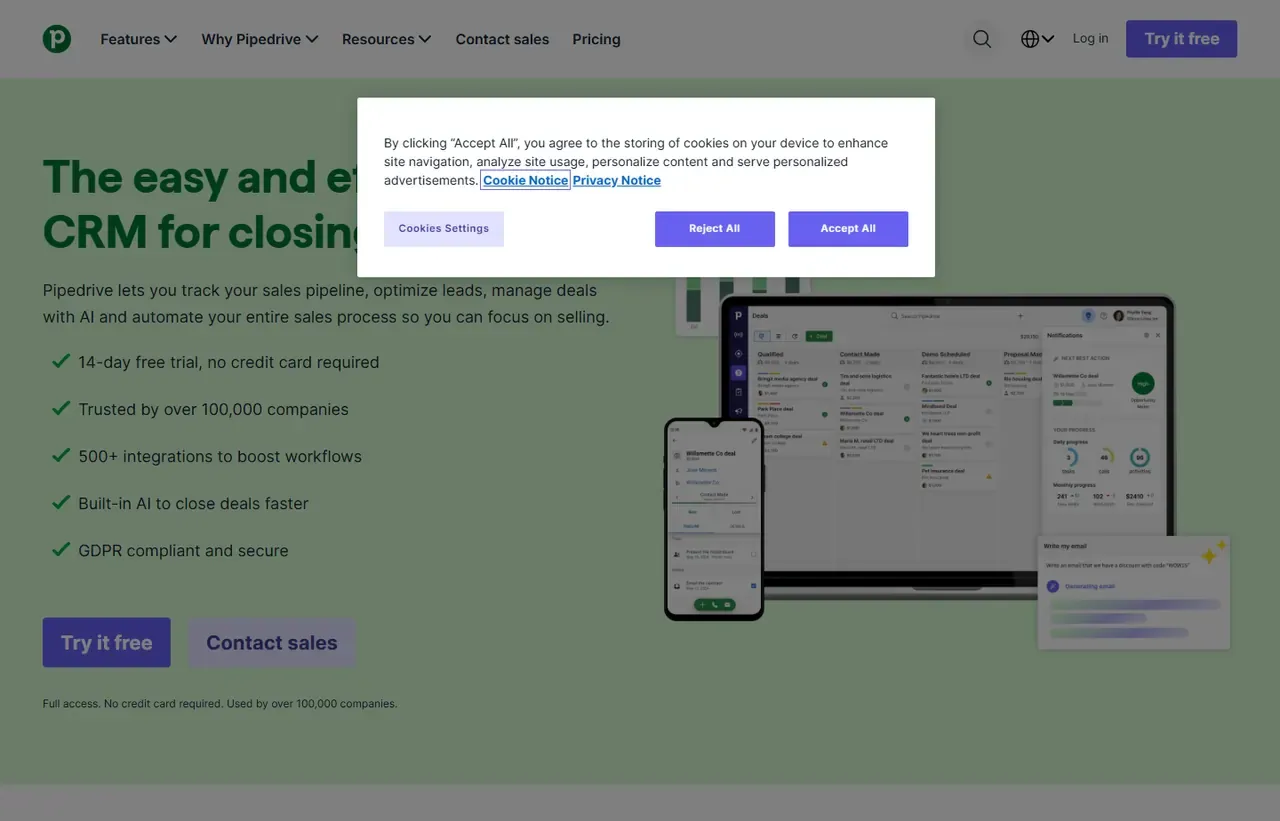Click "14-day free trial, no credit card required"
This screenshot has width=1280, height=821.
point(229,362)
